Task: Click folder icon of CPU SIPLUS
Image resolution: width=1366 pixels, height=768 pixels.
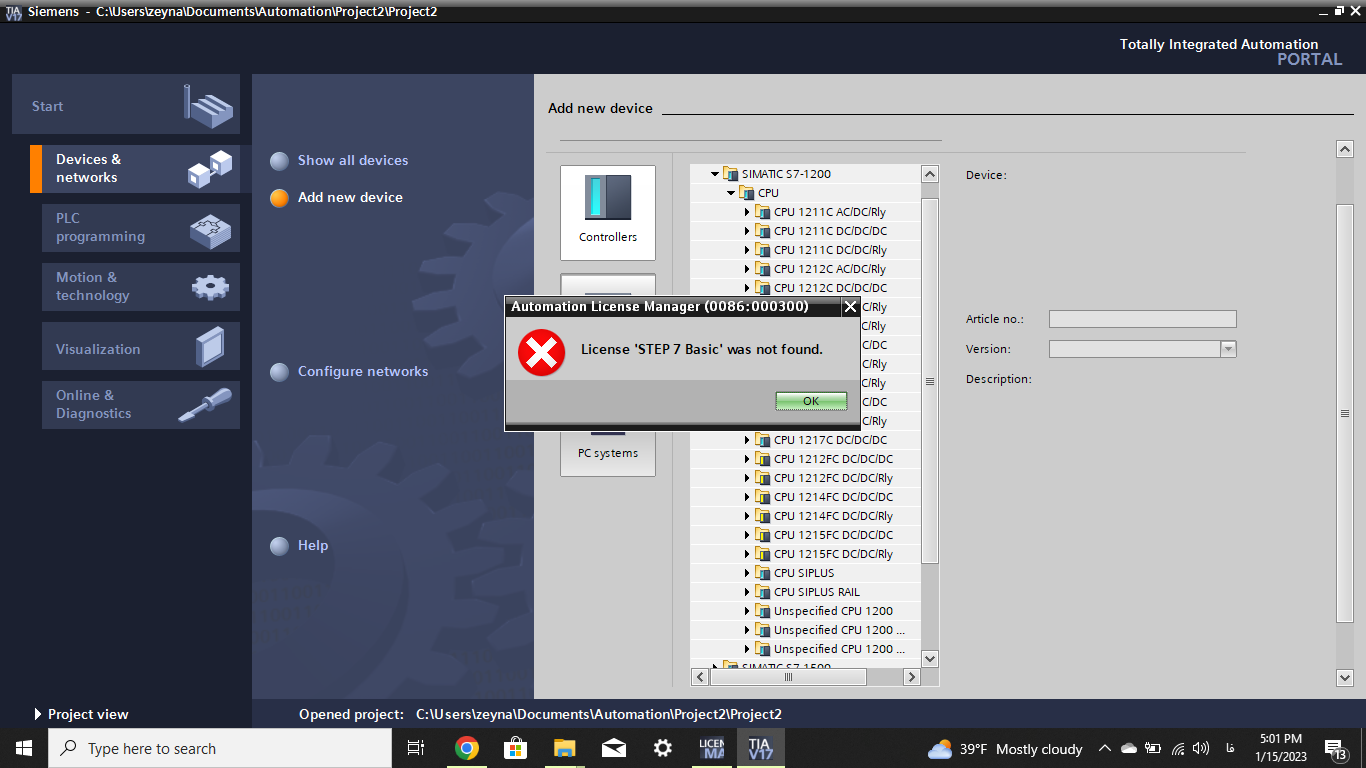Action: pos(763,573)
